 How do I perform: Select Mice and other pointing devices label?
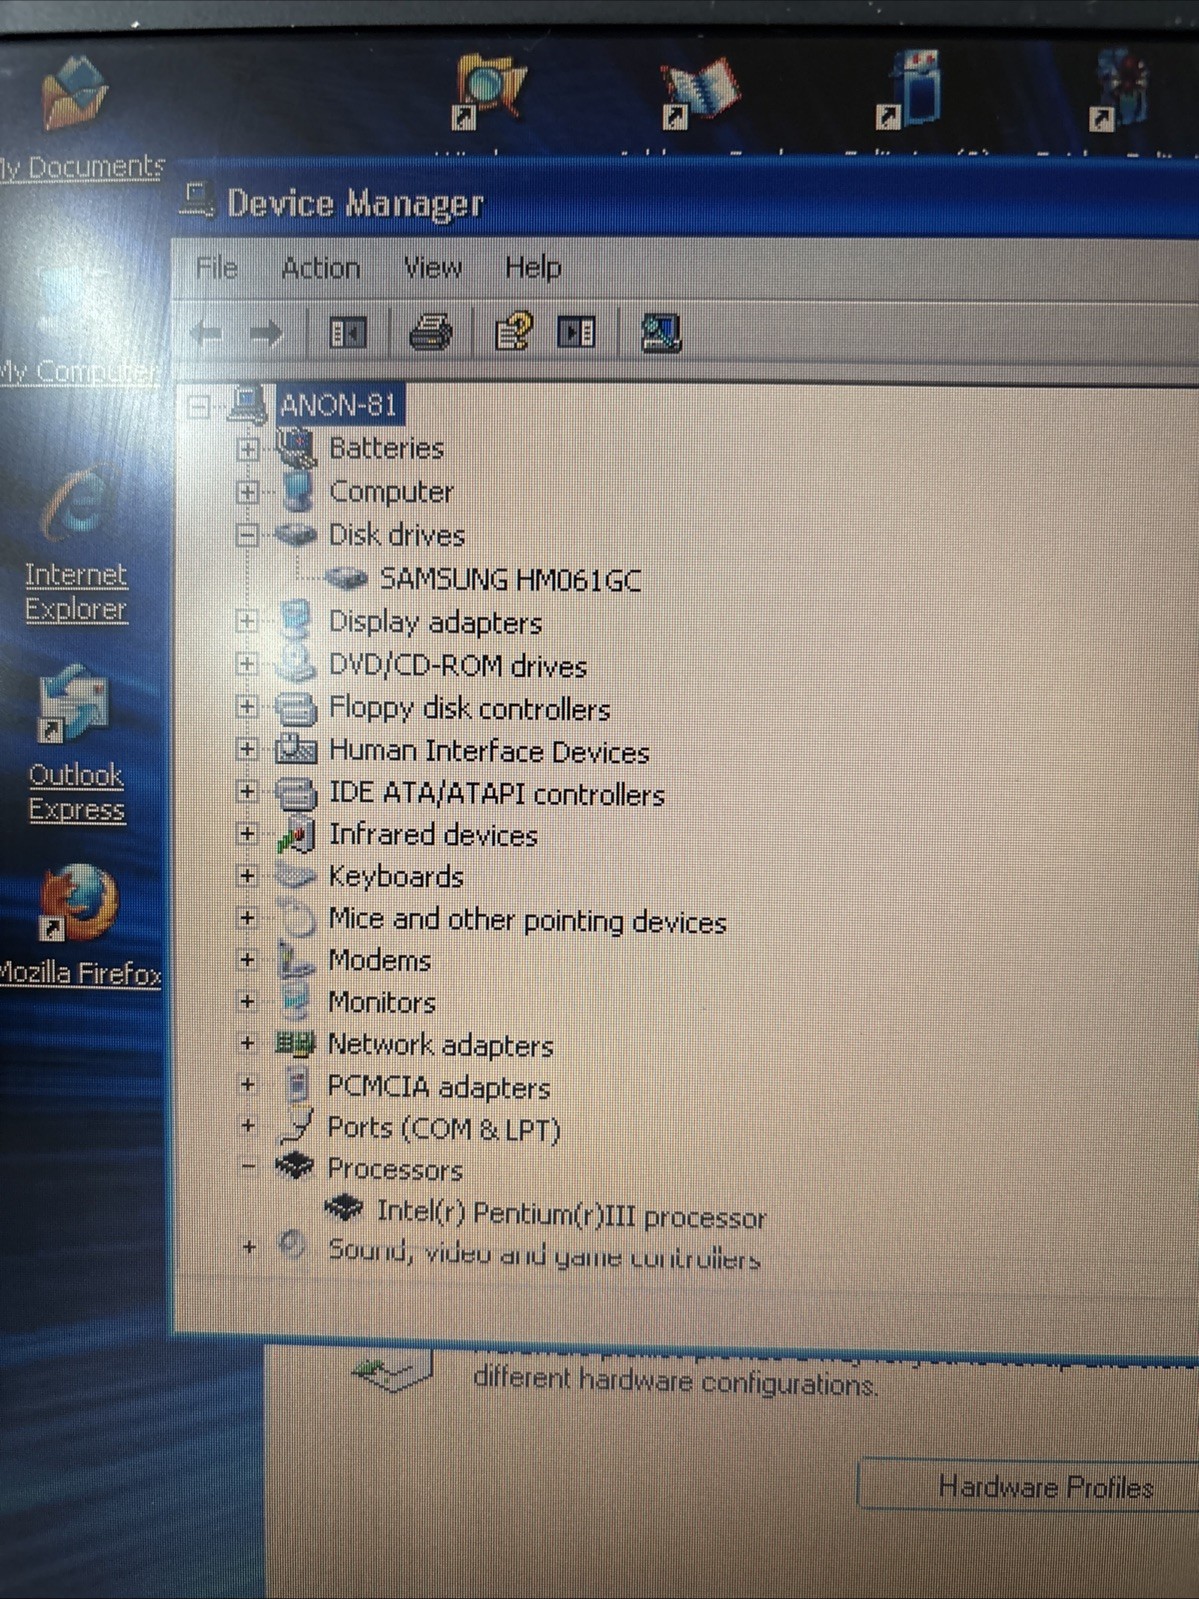click(x=527, y=921)
